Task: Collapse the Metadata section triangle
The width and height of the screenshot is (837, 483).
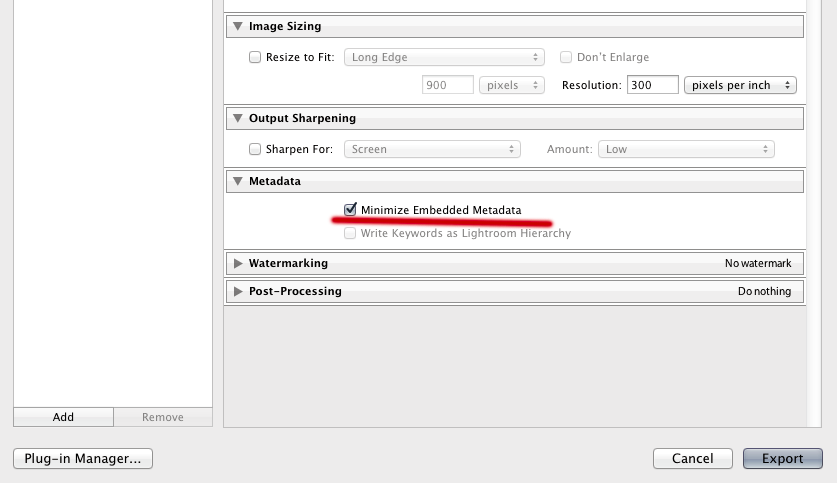Action: coord(237,182)
